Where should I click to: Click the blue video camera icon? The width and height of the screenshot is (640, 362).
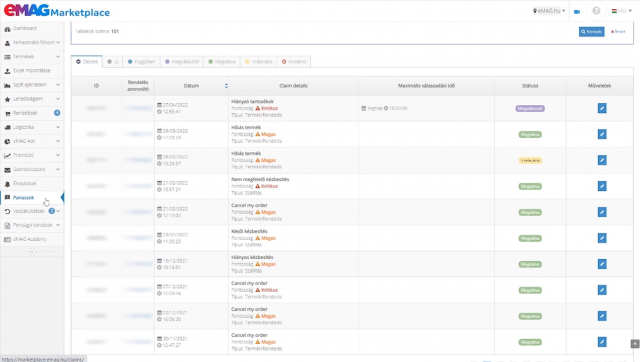(577, 11)
